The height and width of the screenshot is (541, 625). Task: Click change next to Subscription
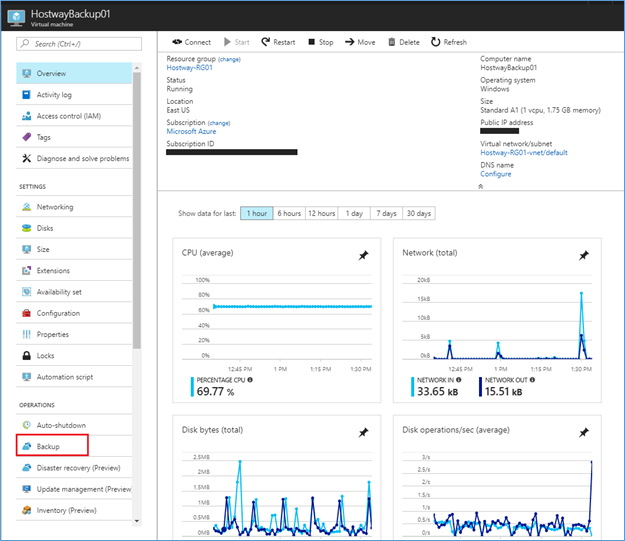(219, 123)
